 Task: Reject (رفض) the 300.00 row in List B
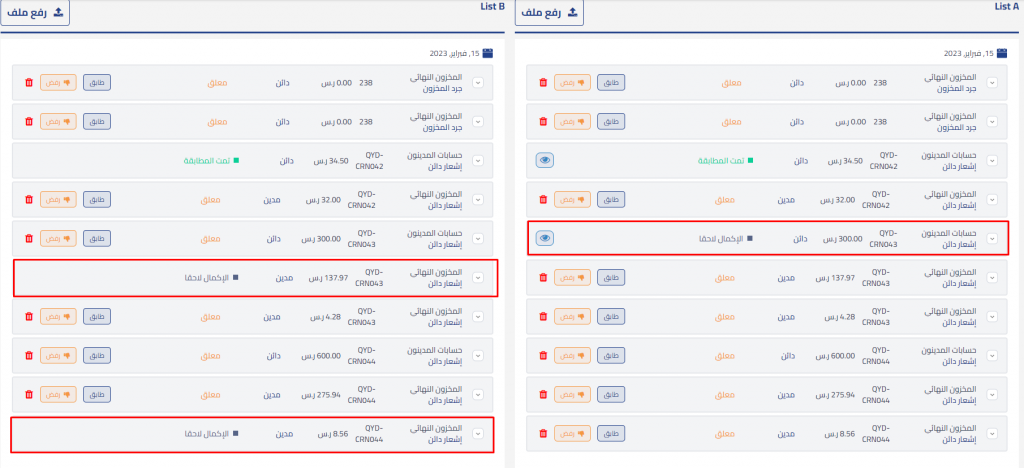coord(58,238)
